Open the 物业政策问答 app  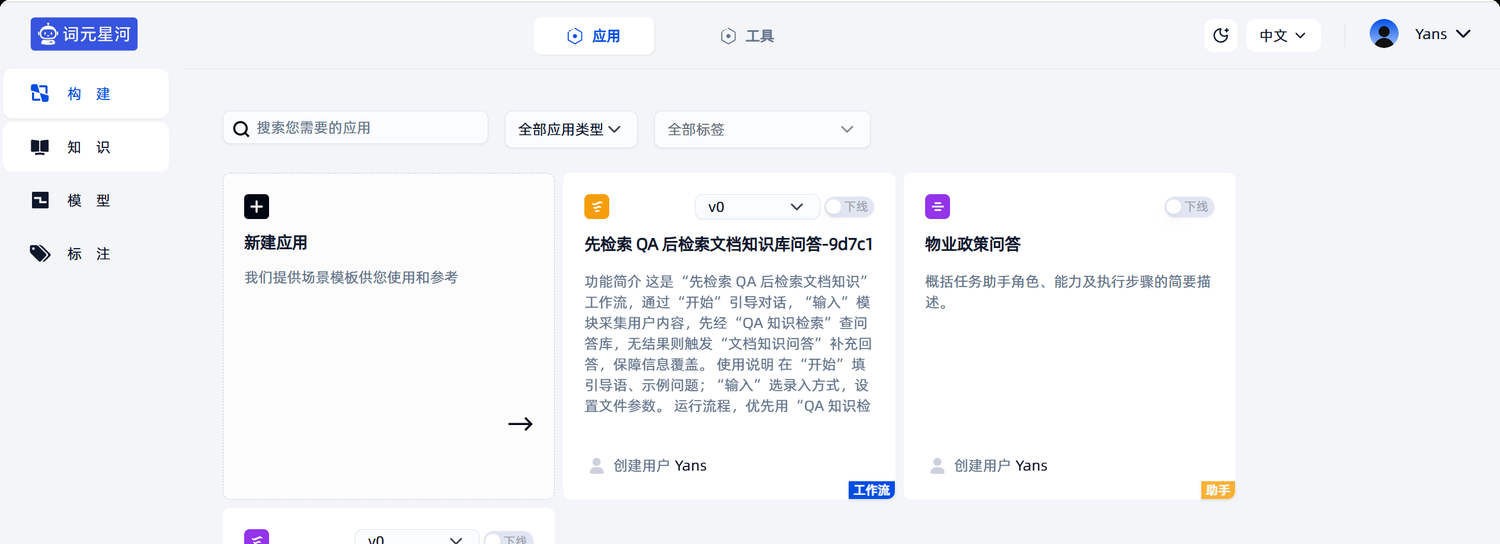click(x=973, y=244)
